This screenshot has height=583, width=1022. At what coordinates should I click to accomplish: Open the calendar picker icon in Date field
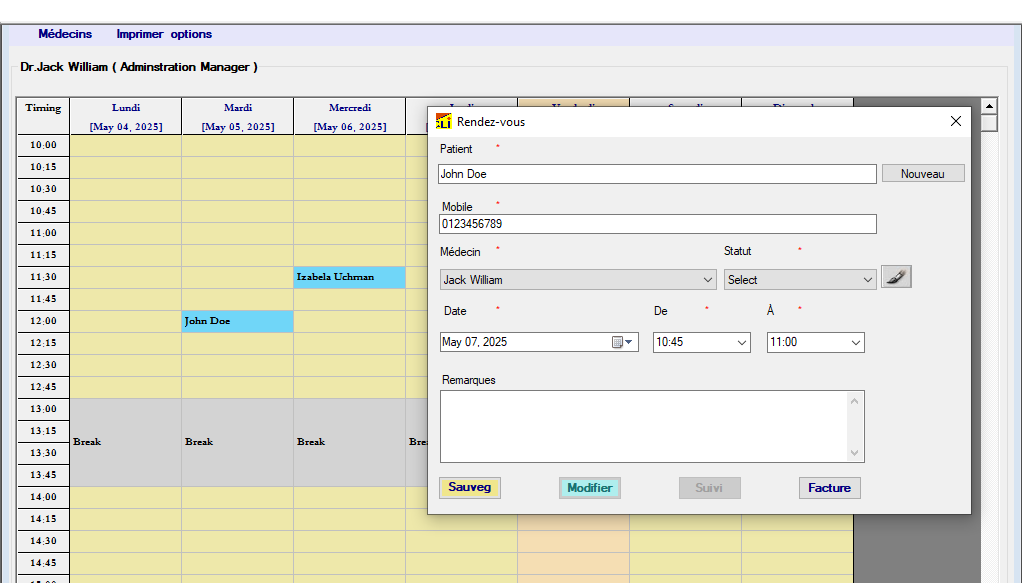click(618, 342)
